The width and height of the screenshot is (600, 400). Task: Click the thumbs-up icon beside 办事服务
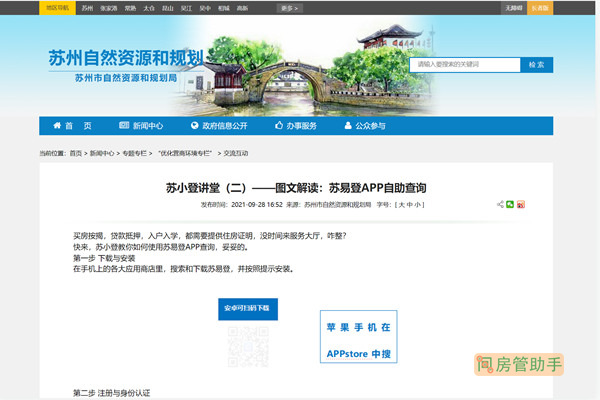(x=279, y=125)
